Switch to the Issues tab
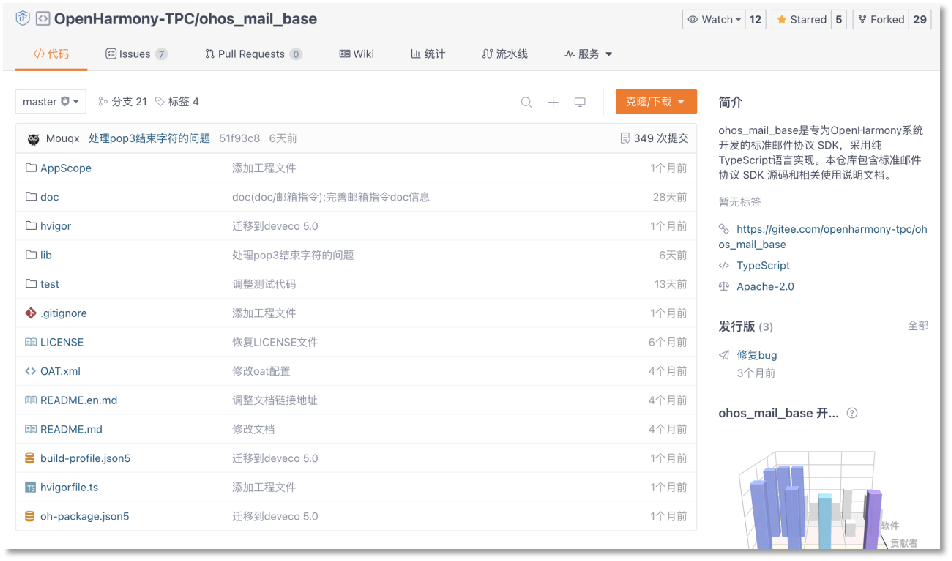The image size is (952, 561). pyautogui.click(x=135, y=54)
